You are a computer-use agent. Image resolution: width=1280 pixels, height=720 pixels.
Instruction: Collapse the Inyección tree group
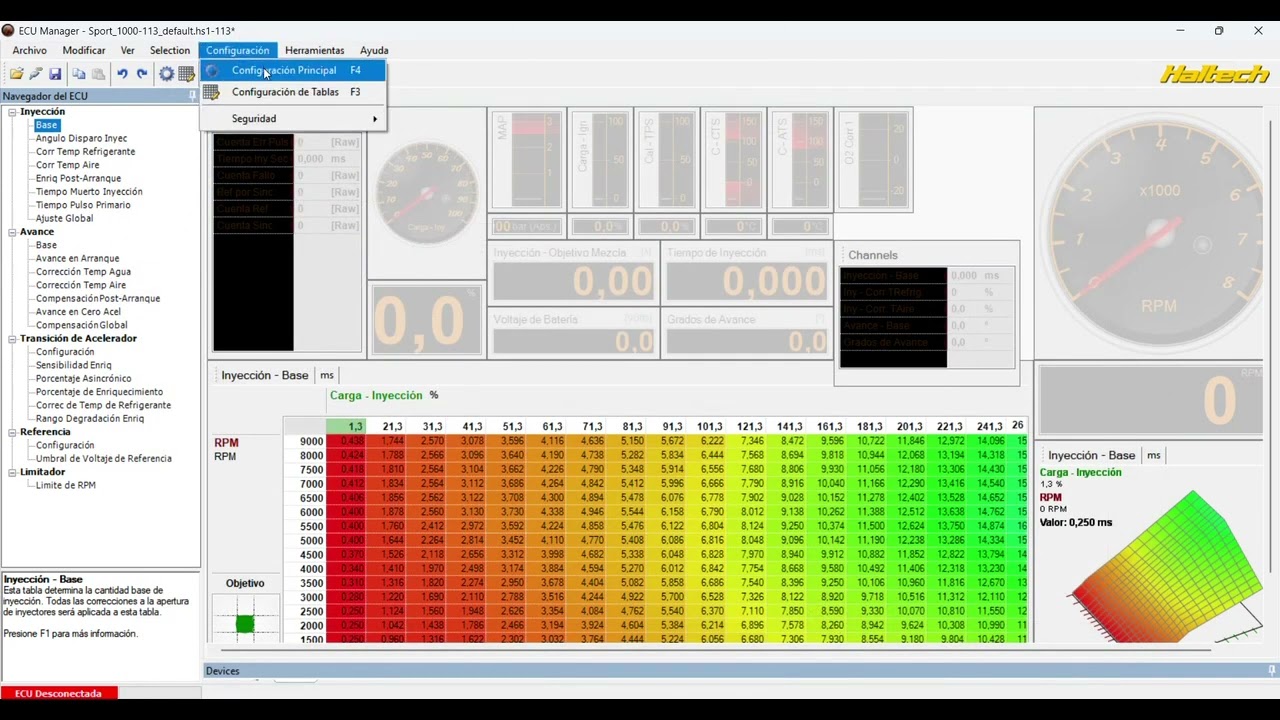click(13, 112)
